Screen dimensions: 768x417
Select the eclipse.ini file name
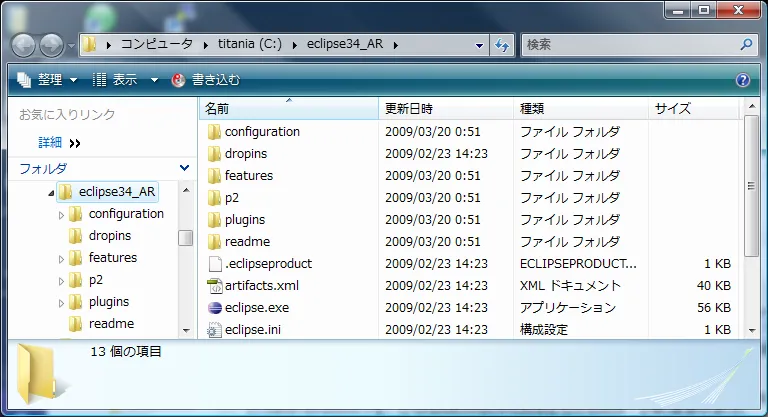pyautogui.click(x=253, y=330)
